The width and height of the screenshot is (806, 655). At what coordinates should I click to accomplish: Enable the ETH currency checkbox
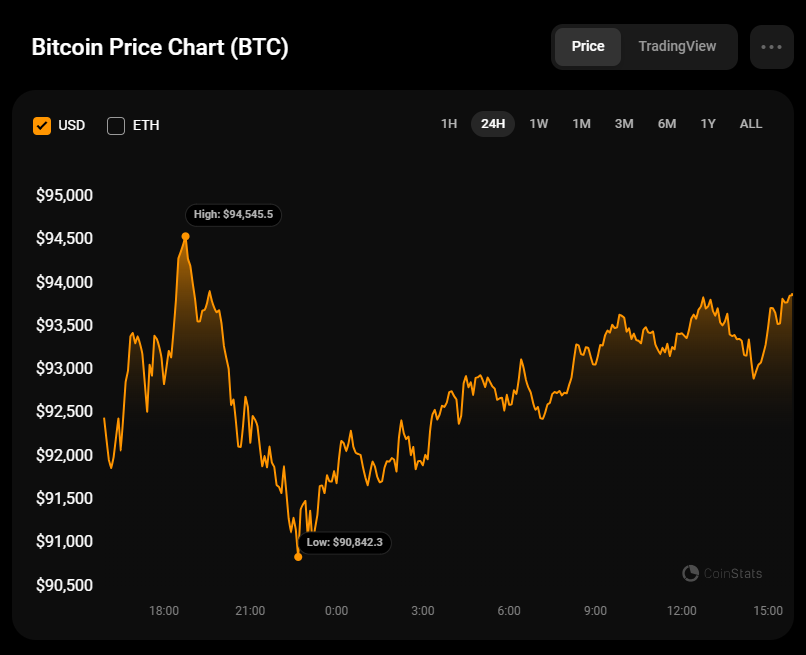[x=116, y=125]
